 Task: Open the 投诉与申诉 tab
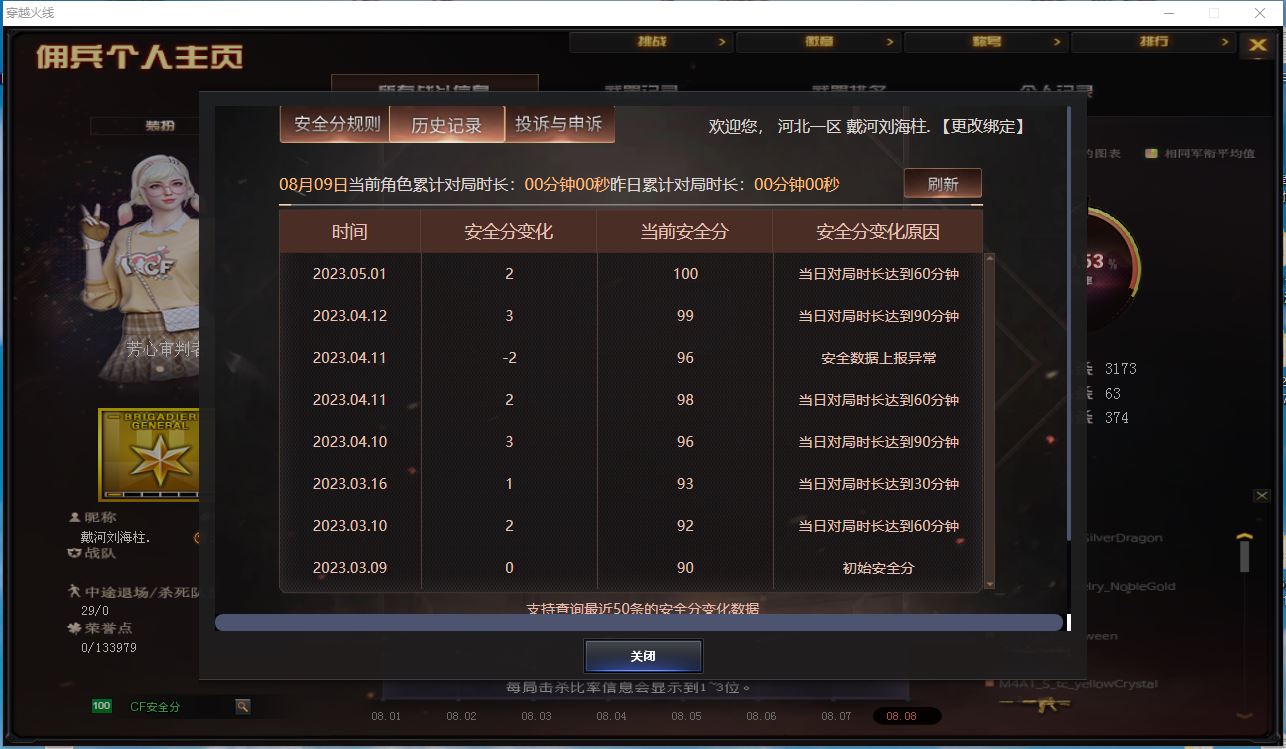(x=559, y=124)
